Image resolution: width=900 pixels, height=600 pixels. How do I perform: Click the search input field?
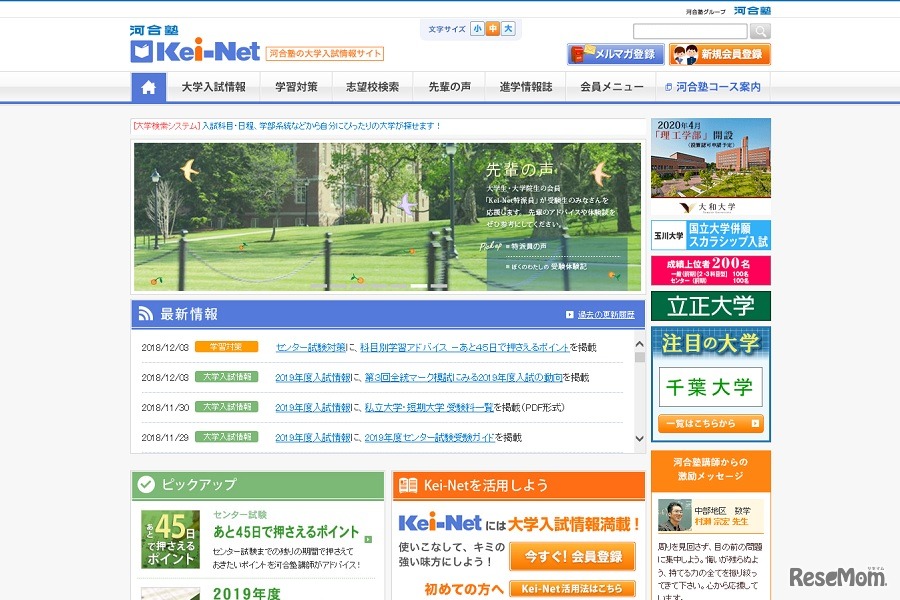point(690,31)
